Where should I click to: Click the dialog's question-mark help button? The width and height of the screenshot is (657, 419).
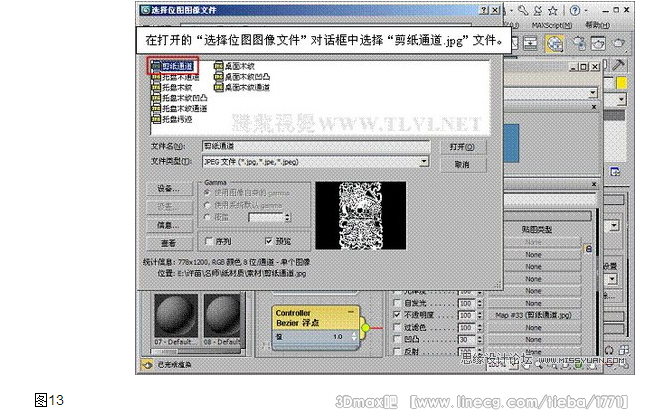point(484,10)
